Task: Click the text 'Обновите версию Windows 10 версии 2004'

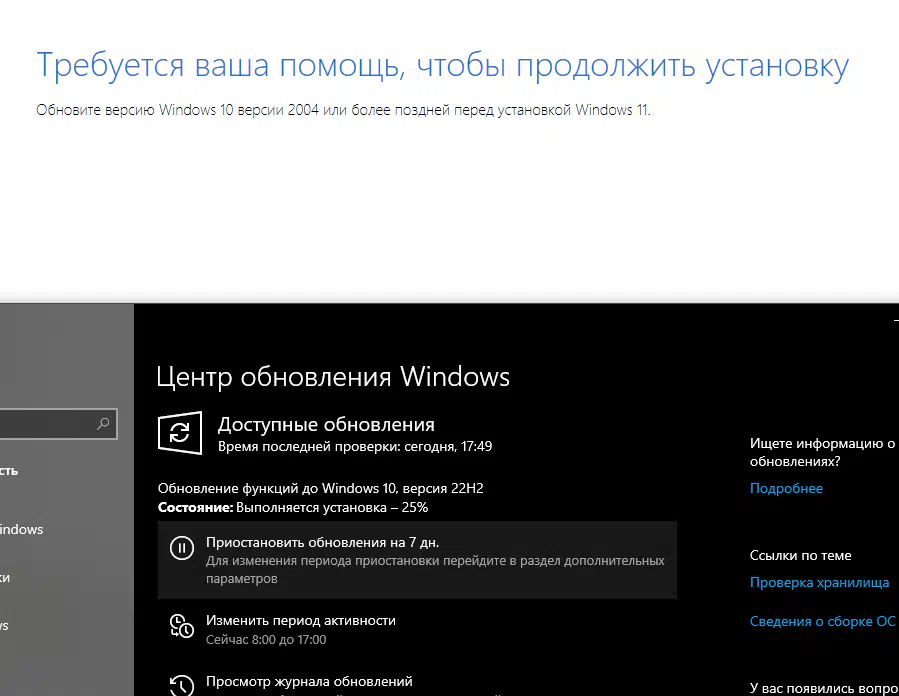Action: 177,110
